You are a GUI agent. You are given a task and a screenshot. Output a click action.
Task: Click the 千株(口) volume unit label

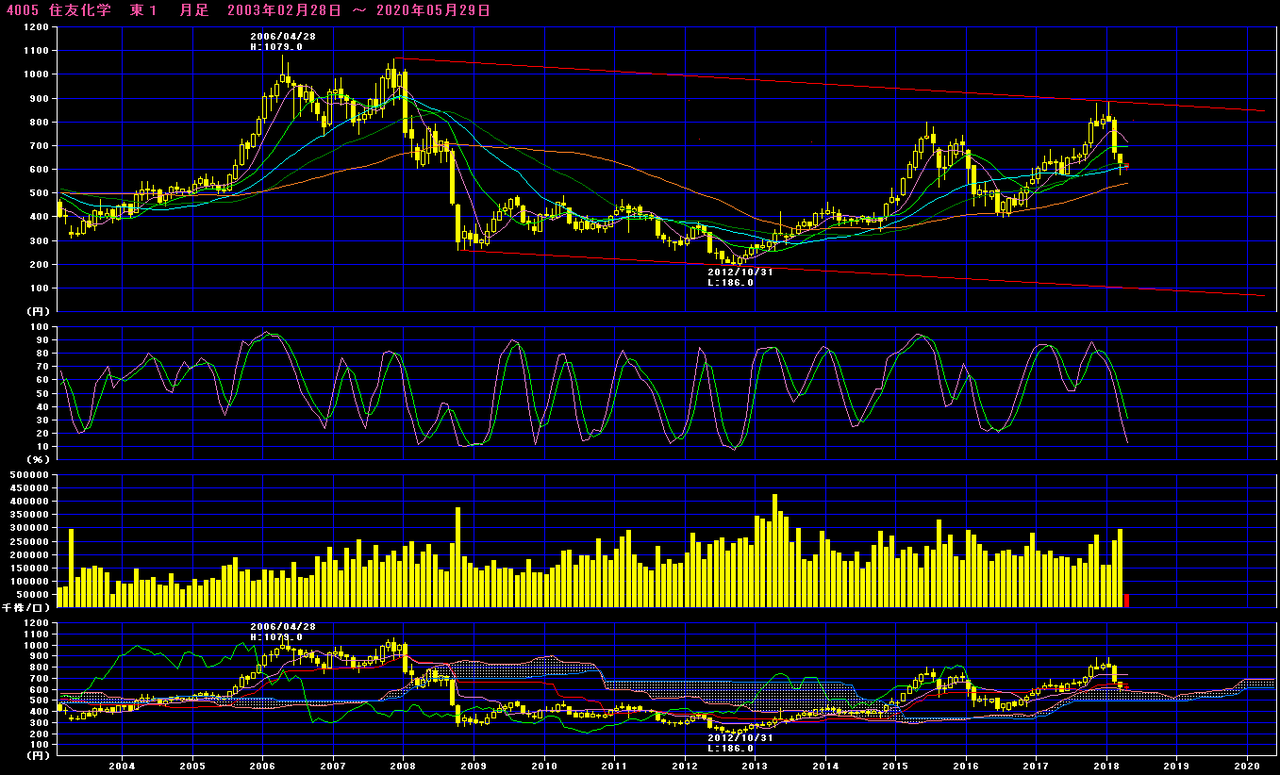coord(24,607)
